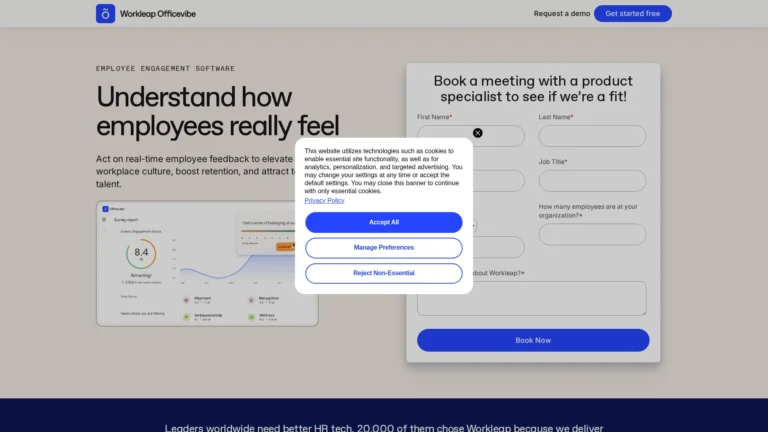Select the number of employees field
Viewport: 768px width, 432px height.
pyautogui.click(x=592, y=235)
